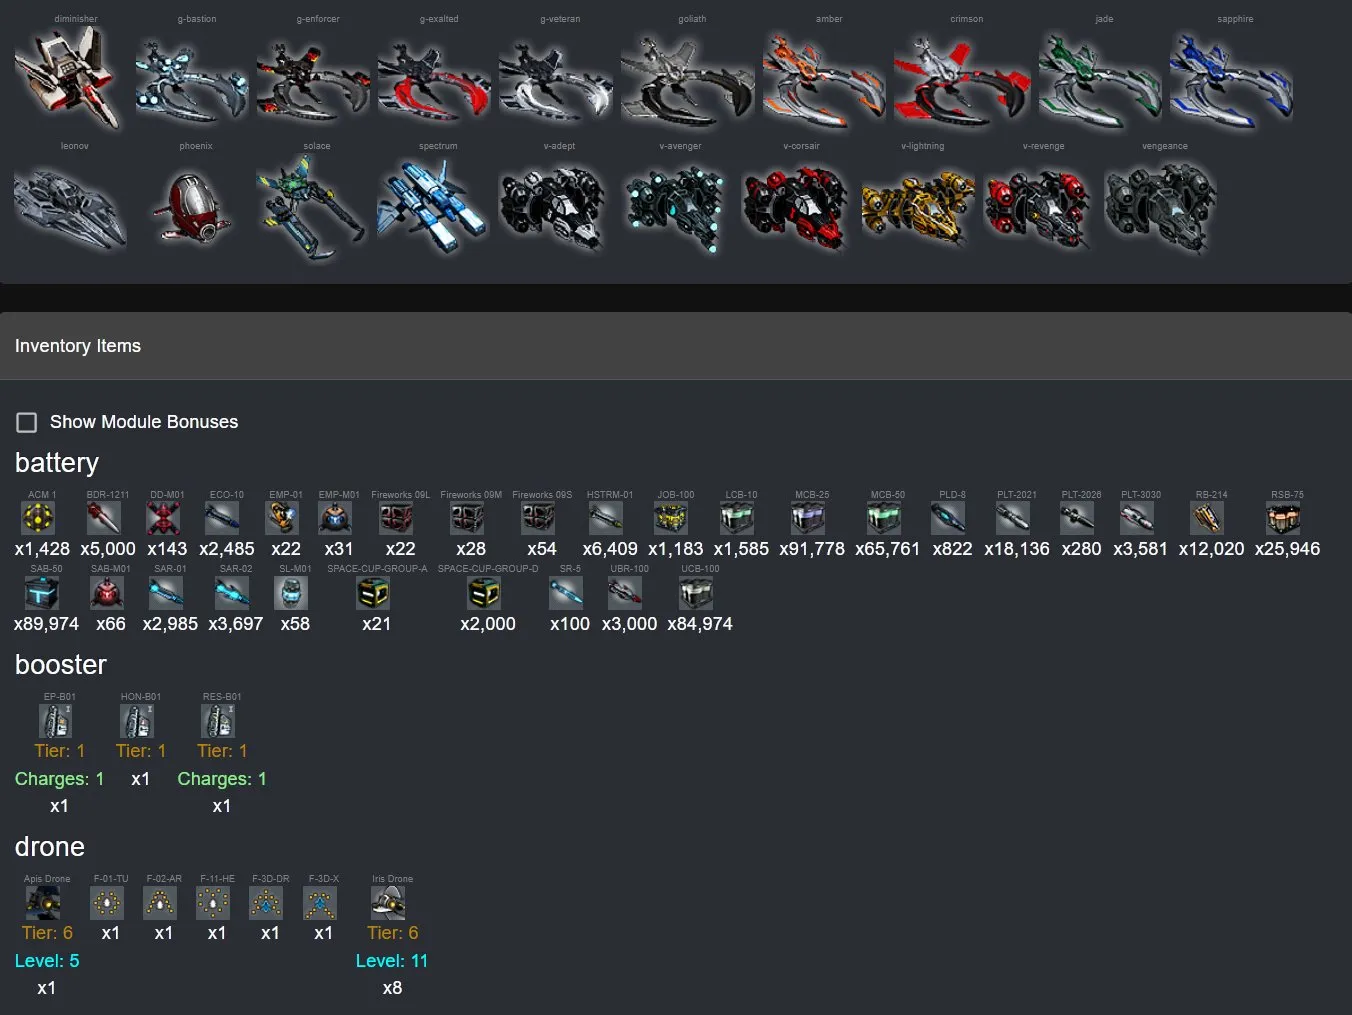
Task: Click the Level: 11 drone text
Action: click(x=392, y=961)
